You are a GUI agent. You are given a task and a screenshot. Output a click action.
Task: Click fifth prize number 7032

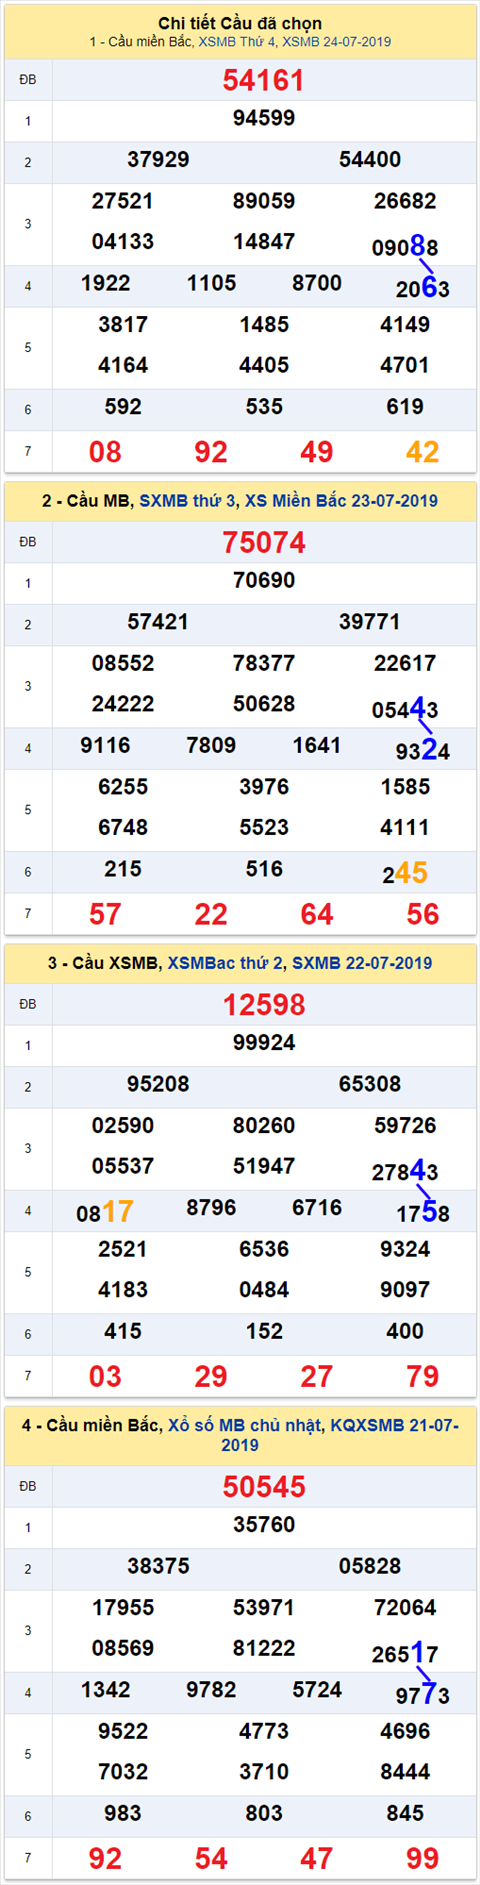[123, 1771]
